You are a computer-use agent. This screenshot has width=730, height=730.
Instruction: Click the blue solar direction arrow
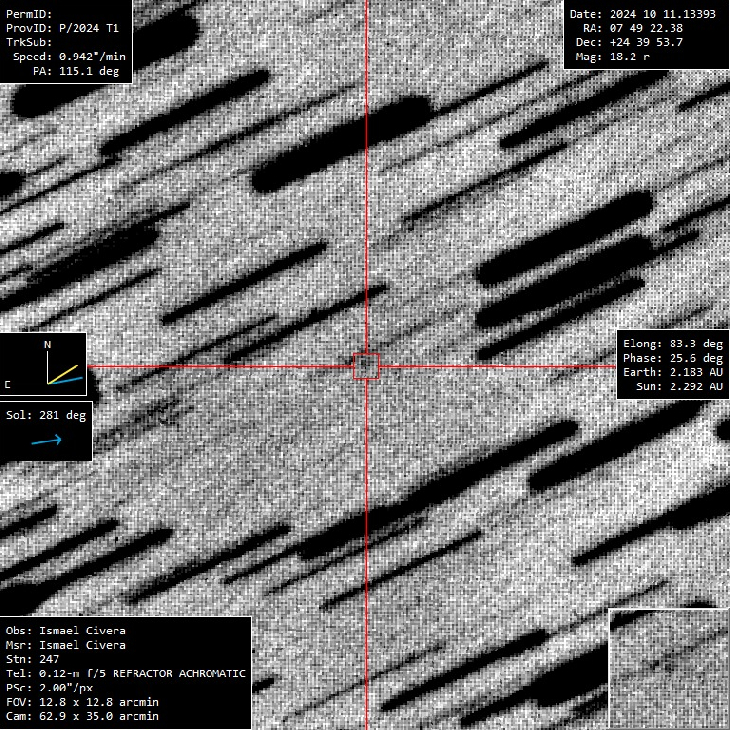(x=47, y=439)
